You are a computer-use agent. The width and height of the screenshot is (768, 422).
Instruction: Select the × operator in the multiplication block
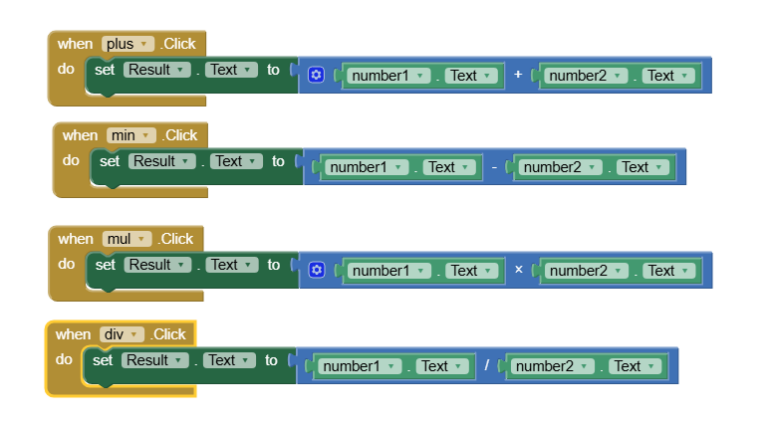pyautogui.click(x=518, y=271)
